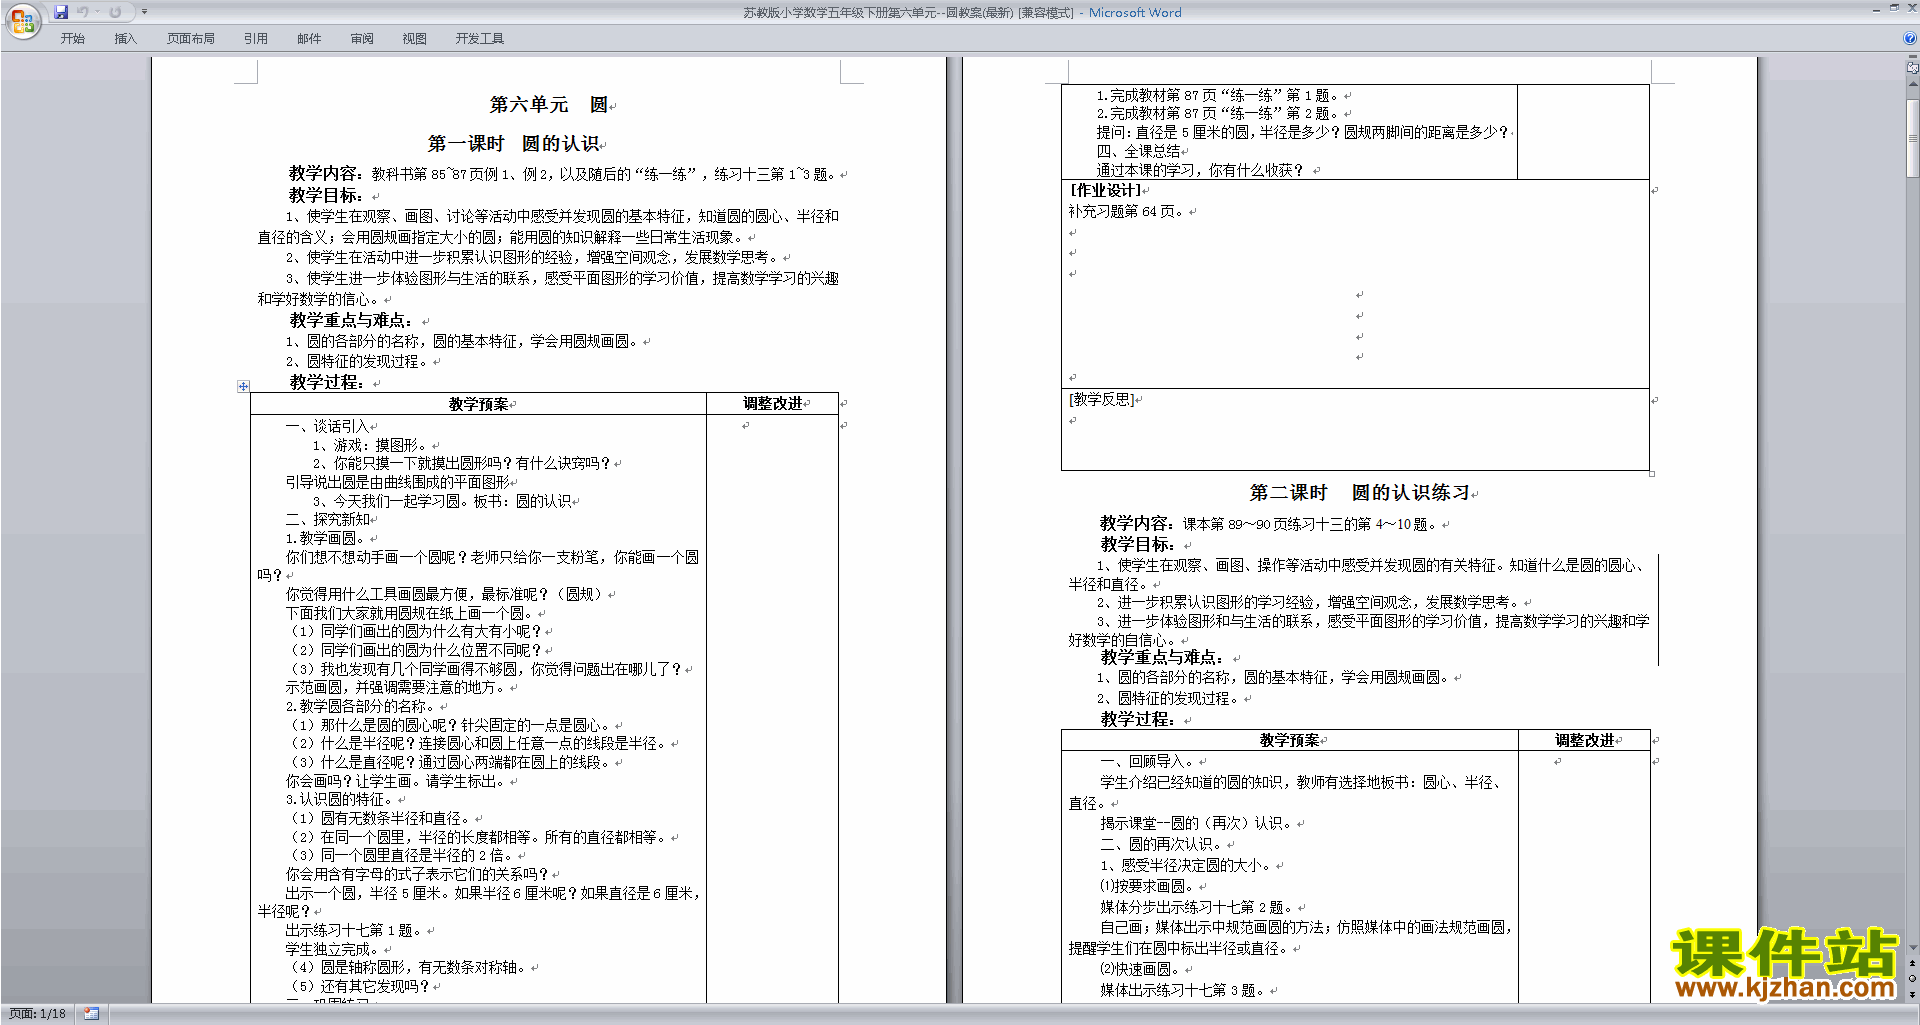The image size is (1920, 1025).
Task: Open the 开发工具 ribbon tab
Action: click(480, 39)
